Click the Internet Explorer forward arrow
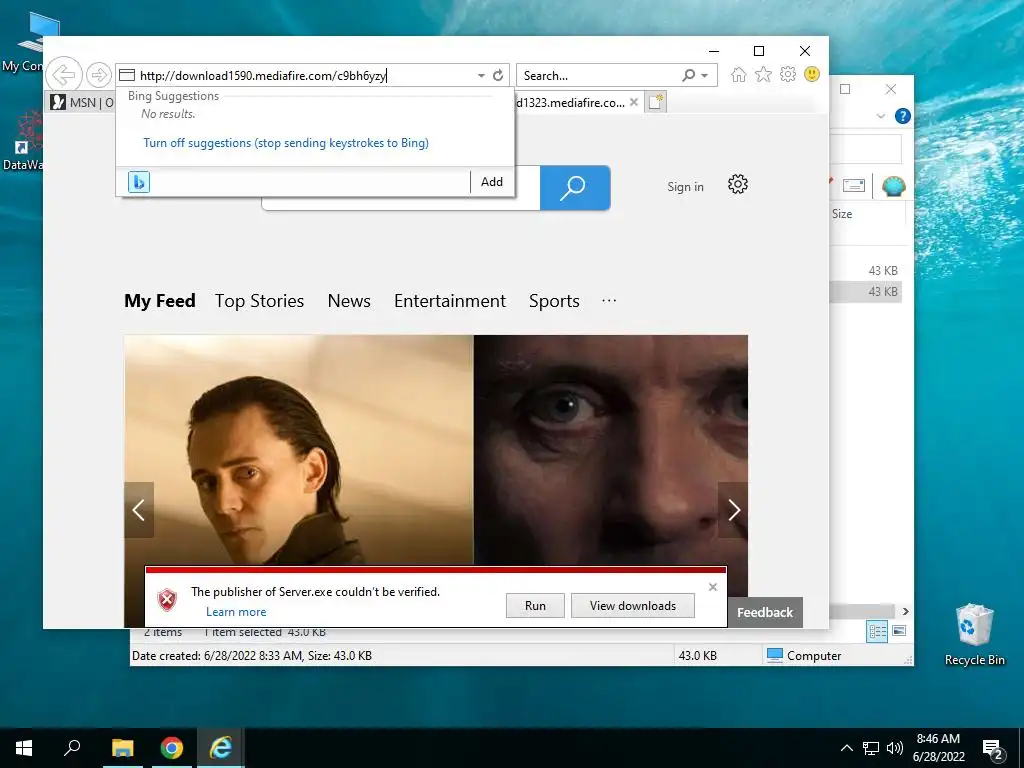The height and width of the screenshot is (768, 1024). click(x=99, y=75)
